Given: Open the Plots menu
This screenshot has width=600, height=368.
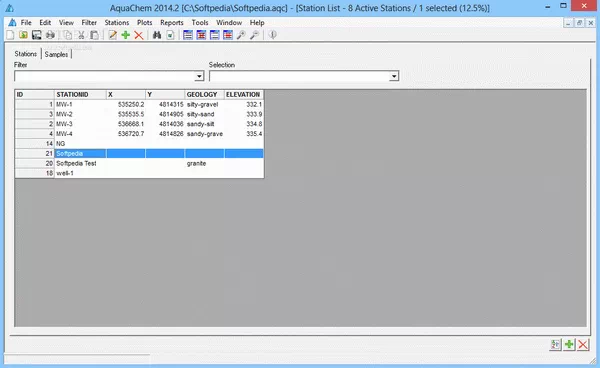Looking at the screenshot, I should (x=145, y=23).
